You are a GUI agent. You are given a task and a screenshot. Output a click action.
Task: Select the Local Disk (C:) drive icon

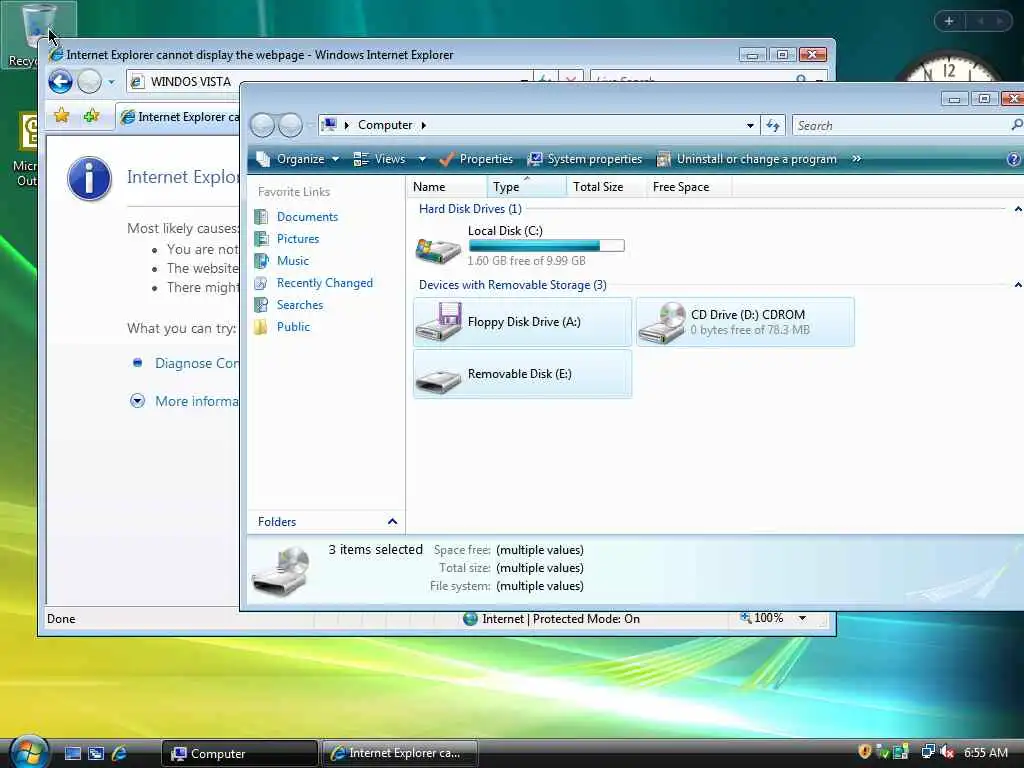click(438, 249)
